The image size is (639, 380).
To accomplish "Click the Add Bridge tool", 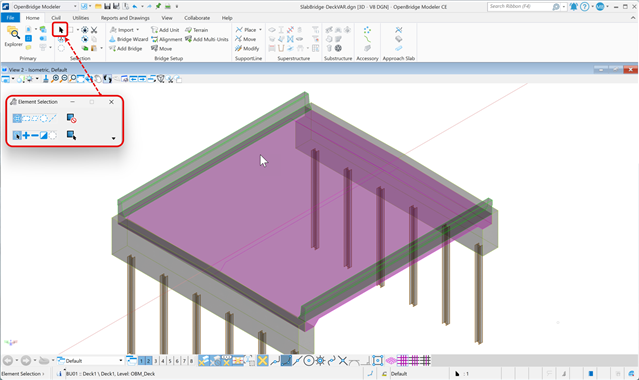I will point(126,49).
